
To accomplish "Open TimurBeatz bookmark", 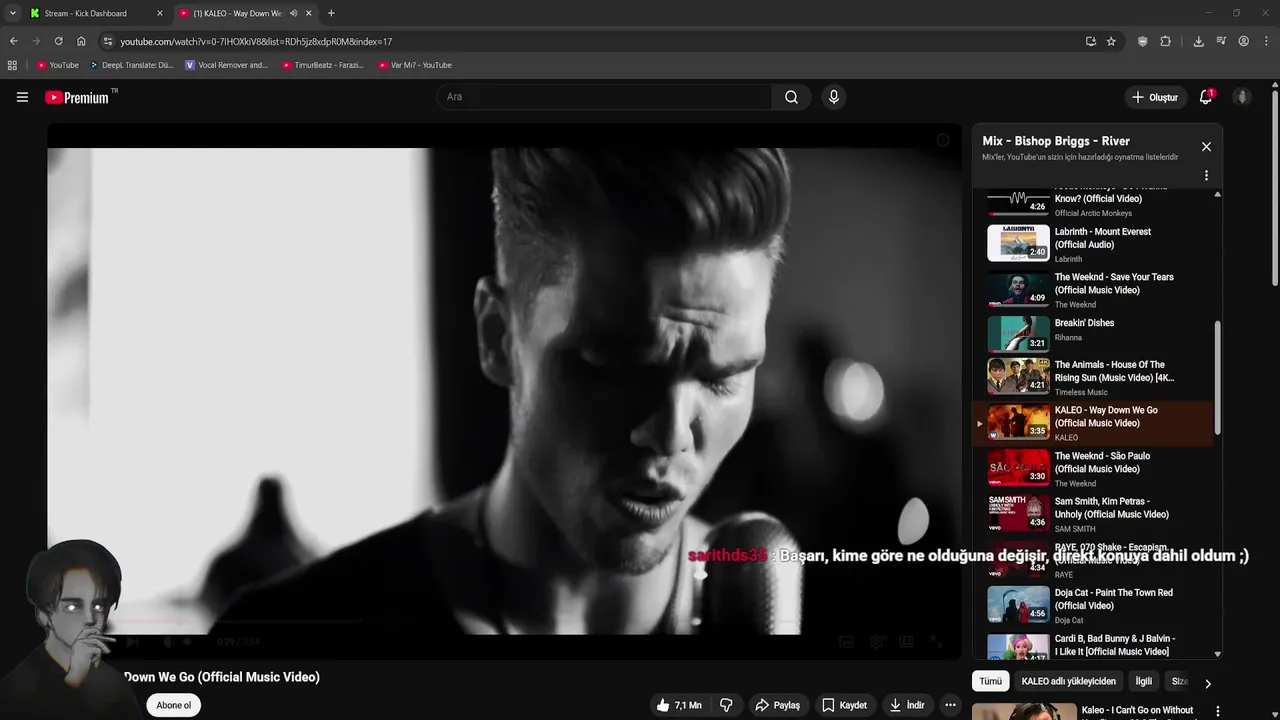I will pyautogui.click(x=322, y=65).
